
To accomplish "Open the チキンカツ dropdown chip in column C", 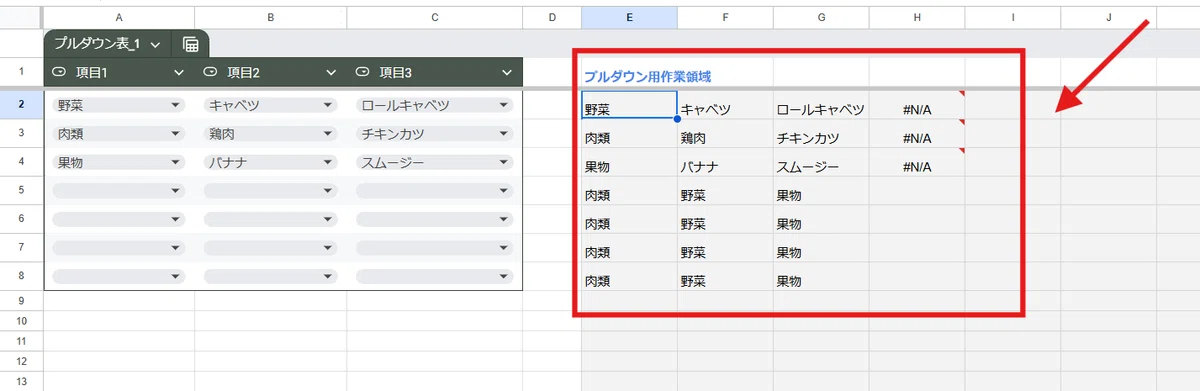I will pyautogui.click(x=434, y=133).
